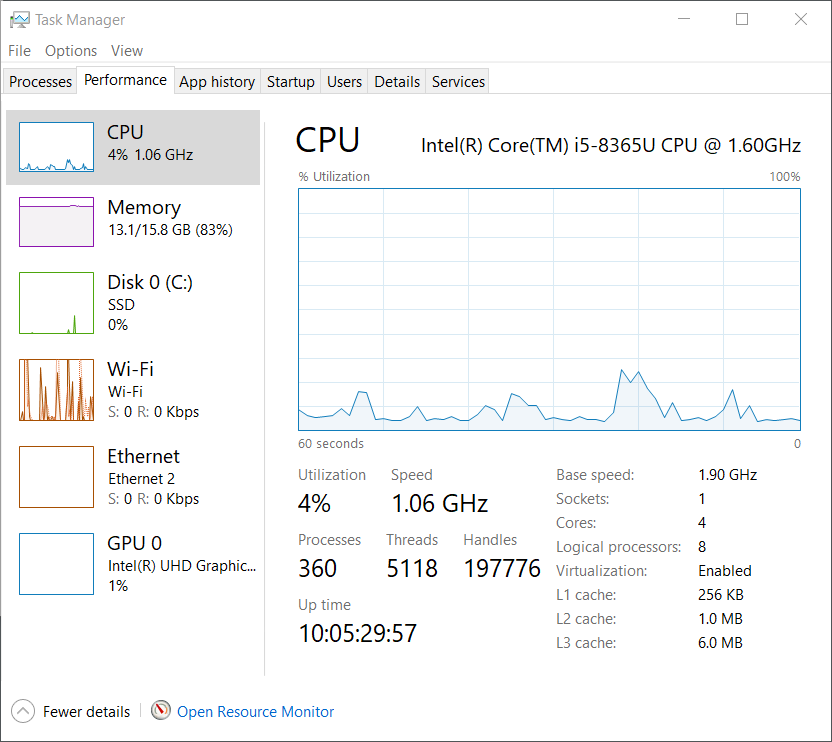
Task: Click the L3 cache 6.0 MB value
Action: (721, 643)
